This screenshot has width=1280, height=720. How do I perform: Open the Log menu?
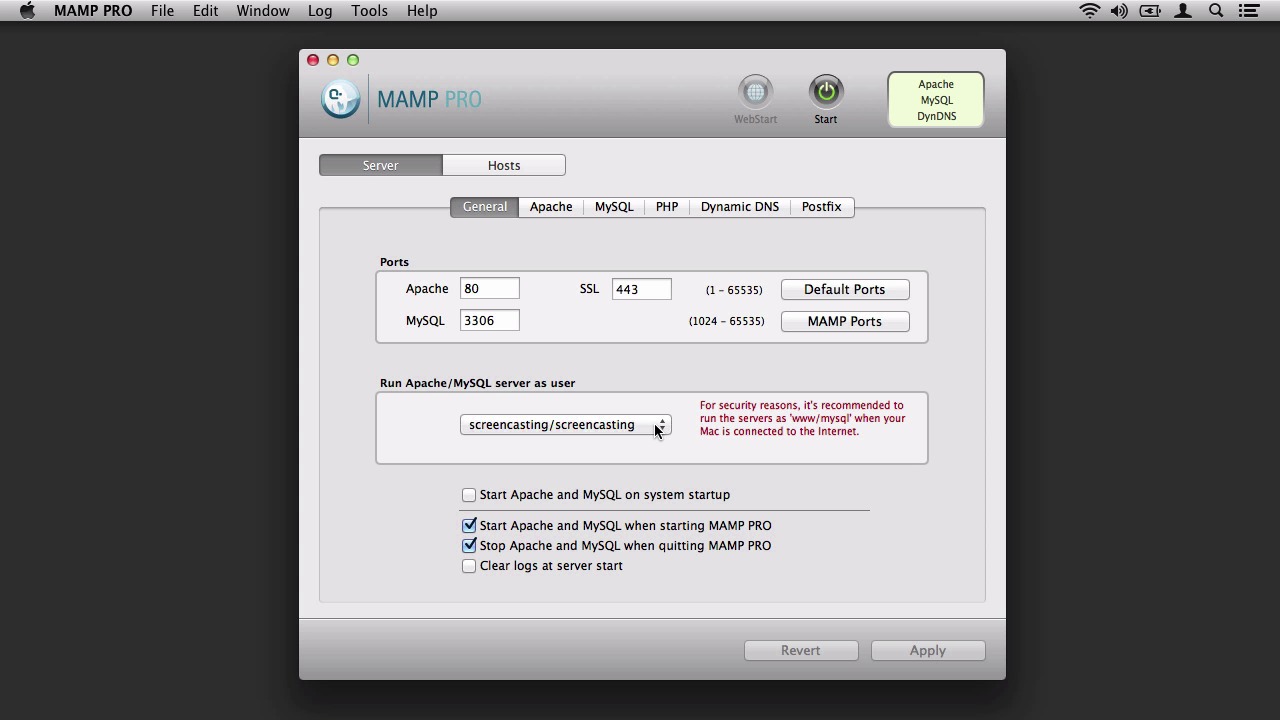click(x=320, y=11)
